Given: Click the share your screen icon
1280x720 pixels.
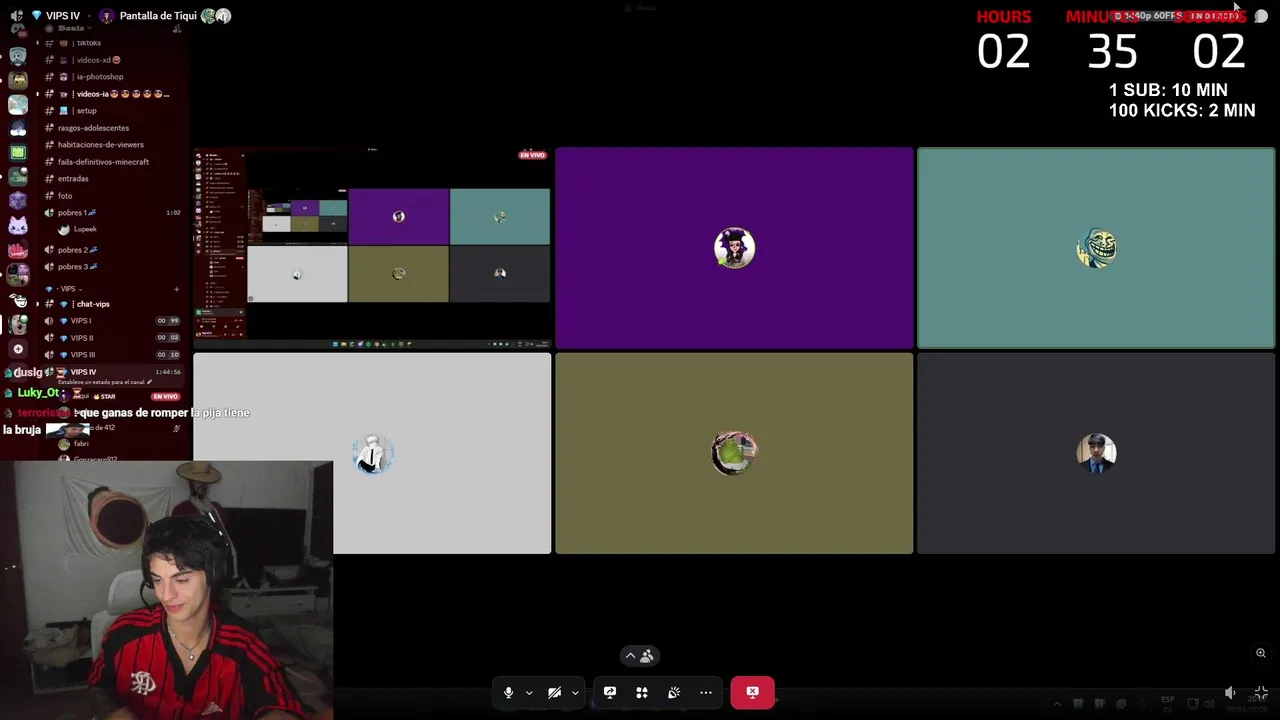Looking at the screenshot, I should point(610,692).
